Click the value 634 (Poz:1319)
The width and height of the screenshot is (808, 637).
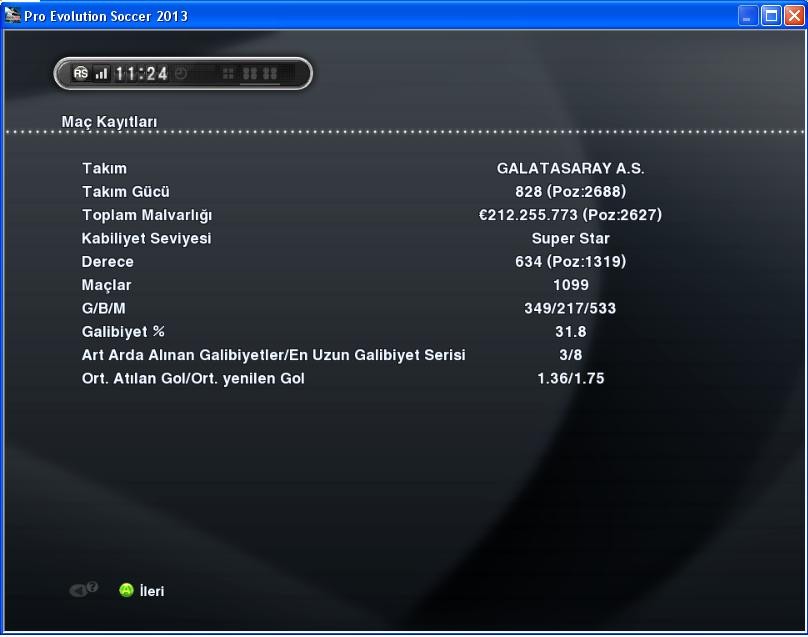pos(570,262)
